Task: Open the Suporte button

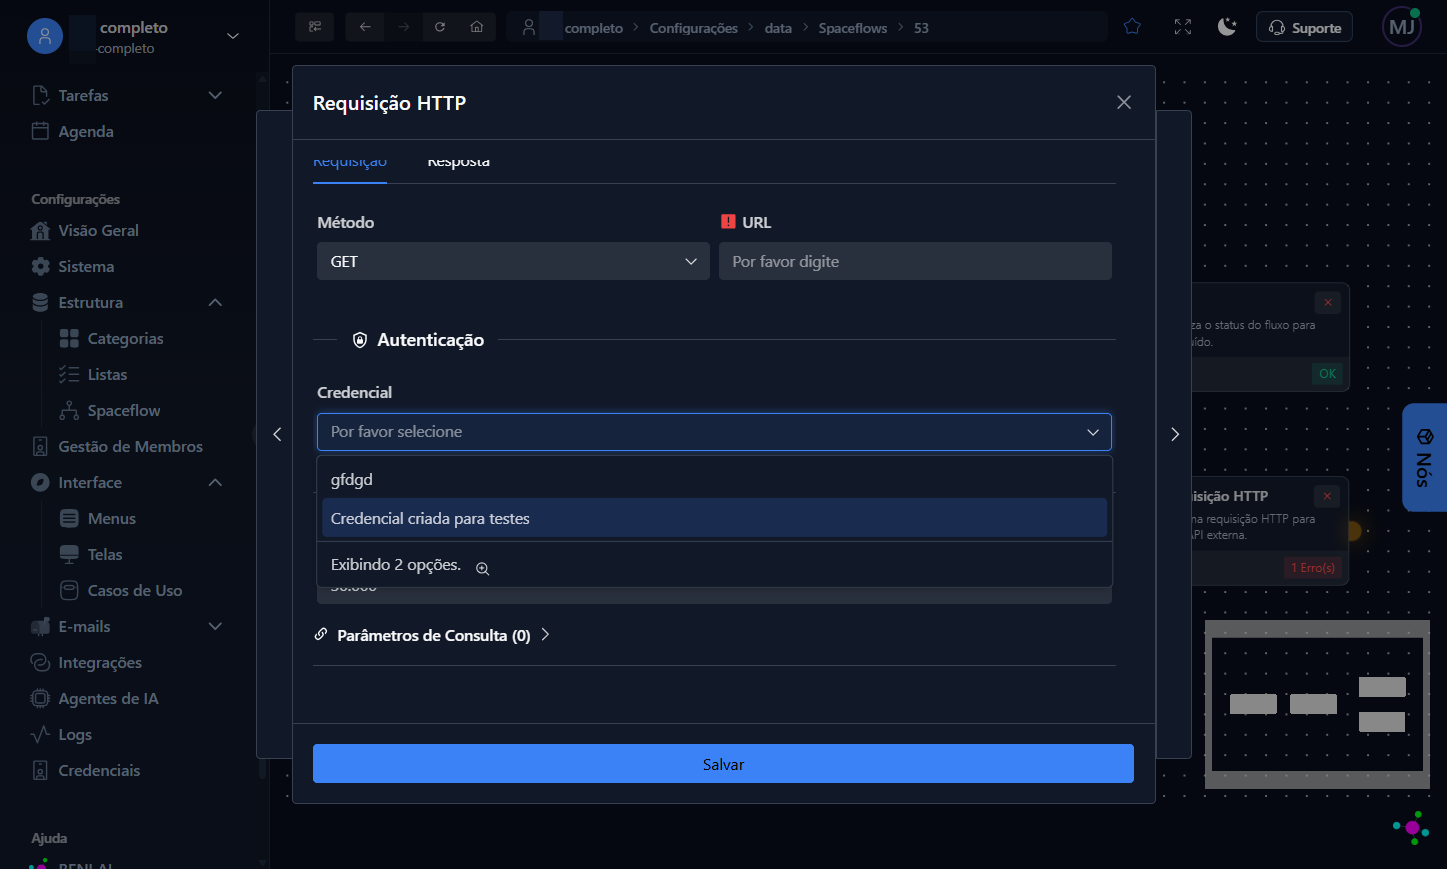Action: tap(1304, 27)
